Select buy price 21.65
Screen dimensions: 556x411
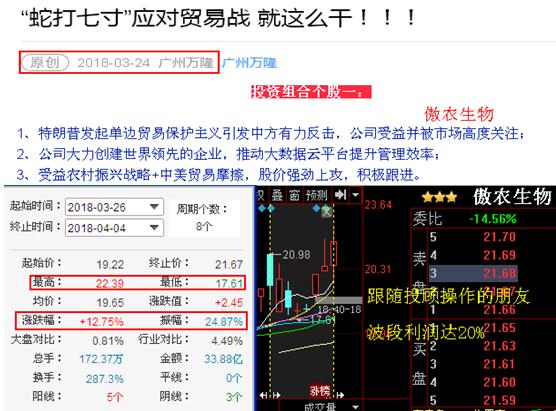point(500,328)
